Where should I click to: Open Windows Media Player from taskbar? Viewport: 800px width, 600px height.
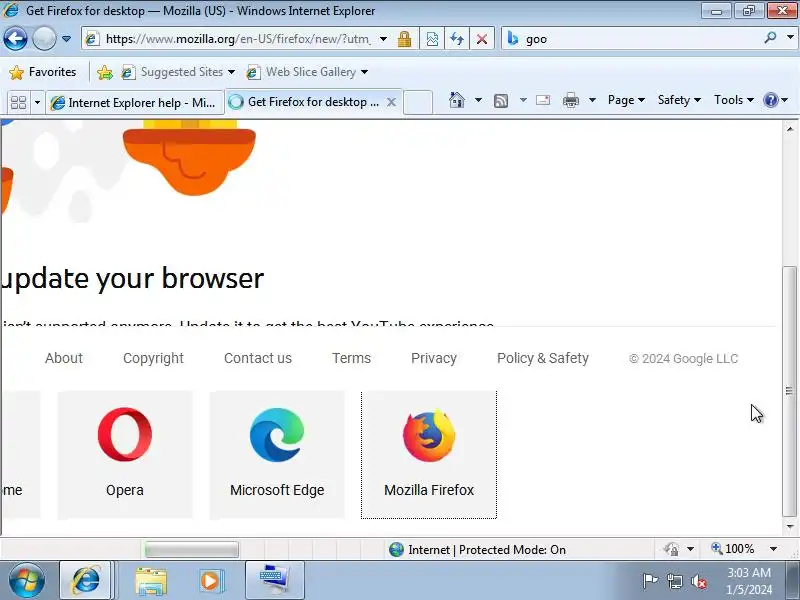[210, 581]
